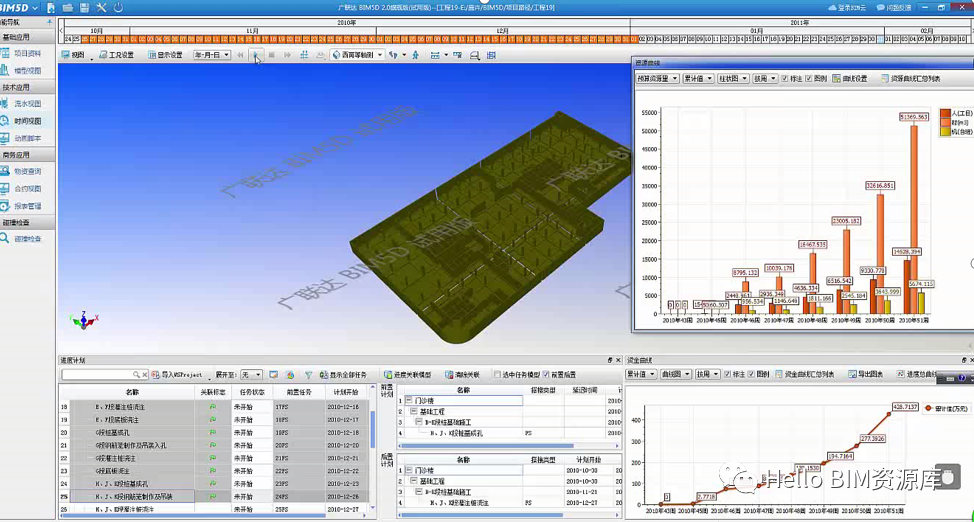Click 工况设置 in the view toolbar
Viewport: 974px width, 522px height.
[117, 55]
